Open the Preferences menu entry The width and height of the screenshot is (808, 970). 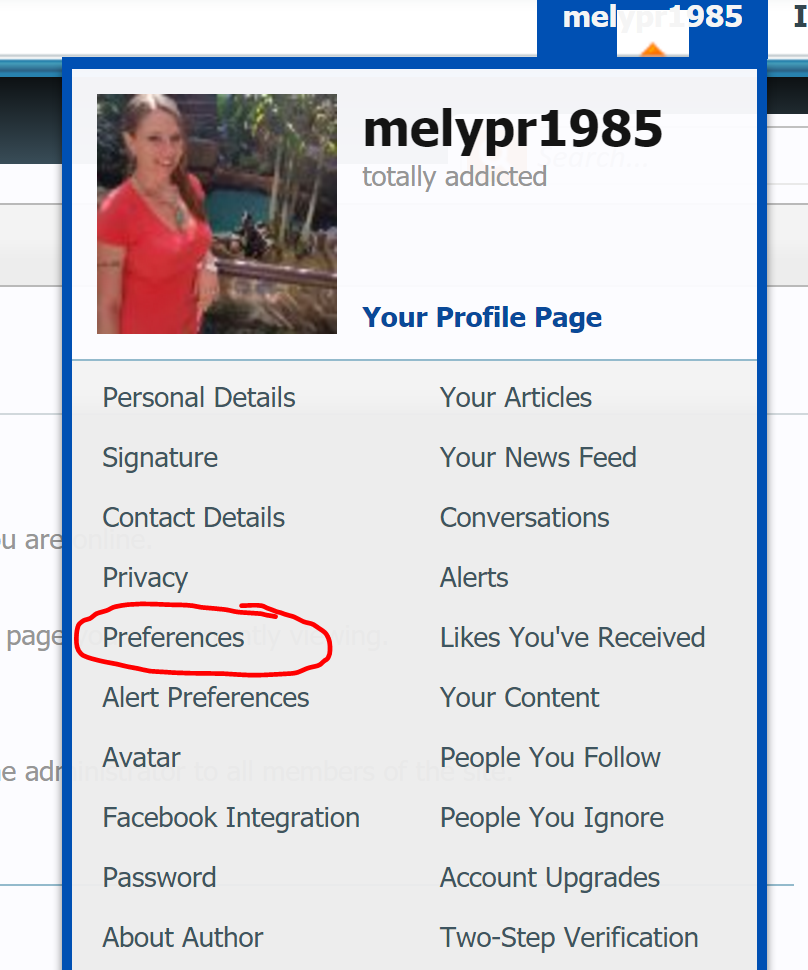pyautogui.click(x=173, y=638)
